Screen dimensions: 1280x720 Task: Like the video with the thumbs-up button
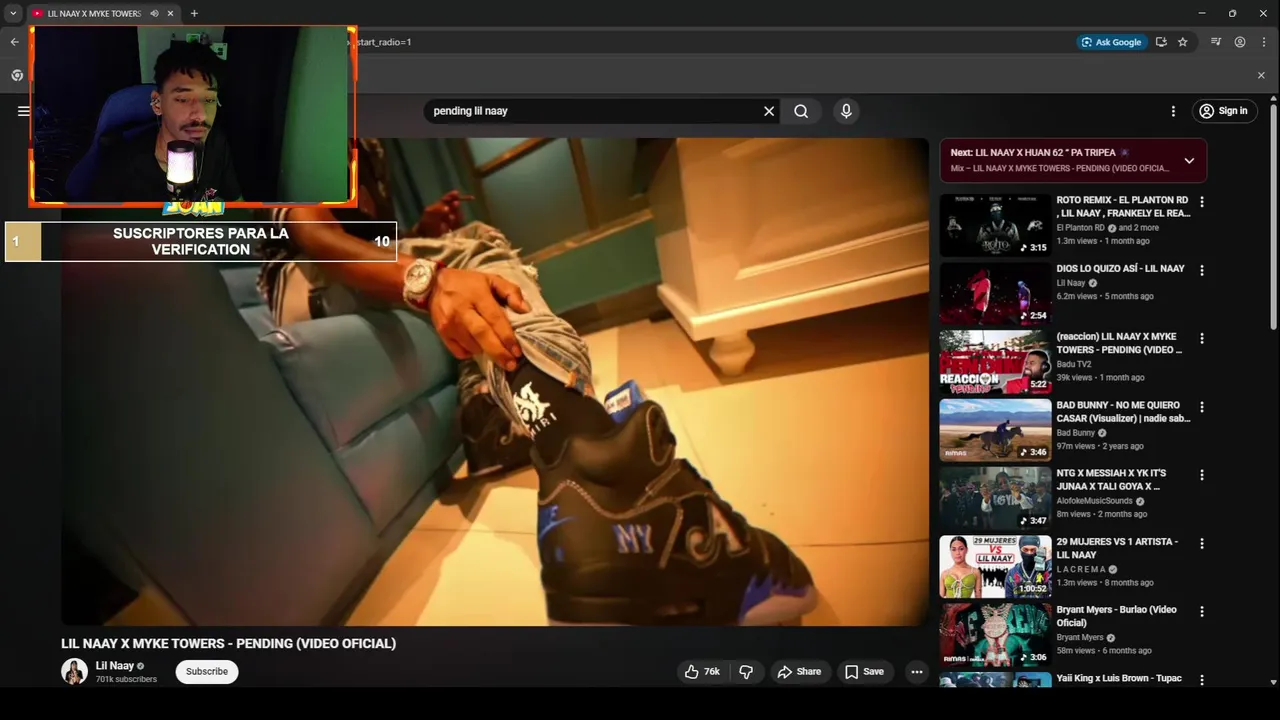click(702, 672)
